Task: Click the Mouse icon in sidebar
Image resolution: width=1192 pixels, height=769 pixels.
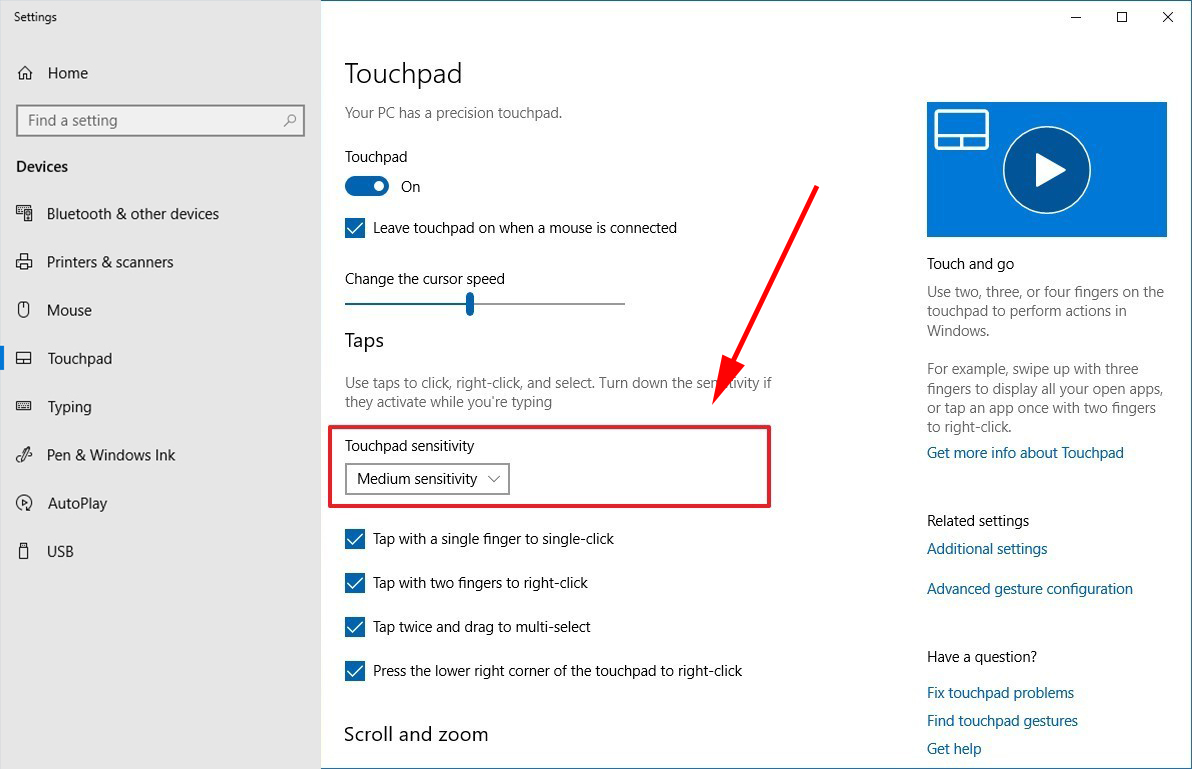Action: click(25, 310)
